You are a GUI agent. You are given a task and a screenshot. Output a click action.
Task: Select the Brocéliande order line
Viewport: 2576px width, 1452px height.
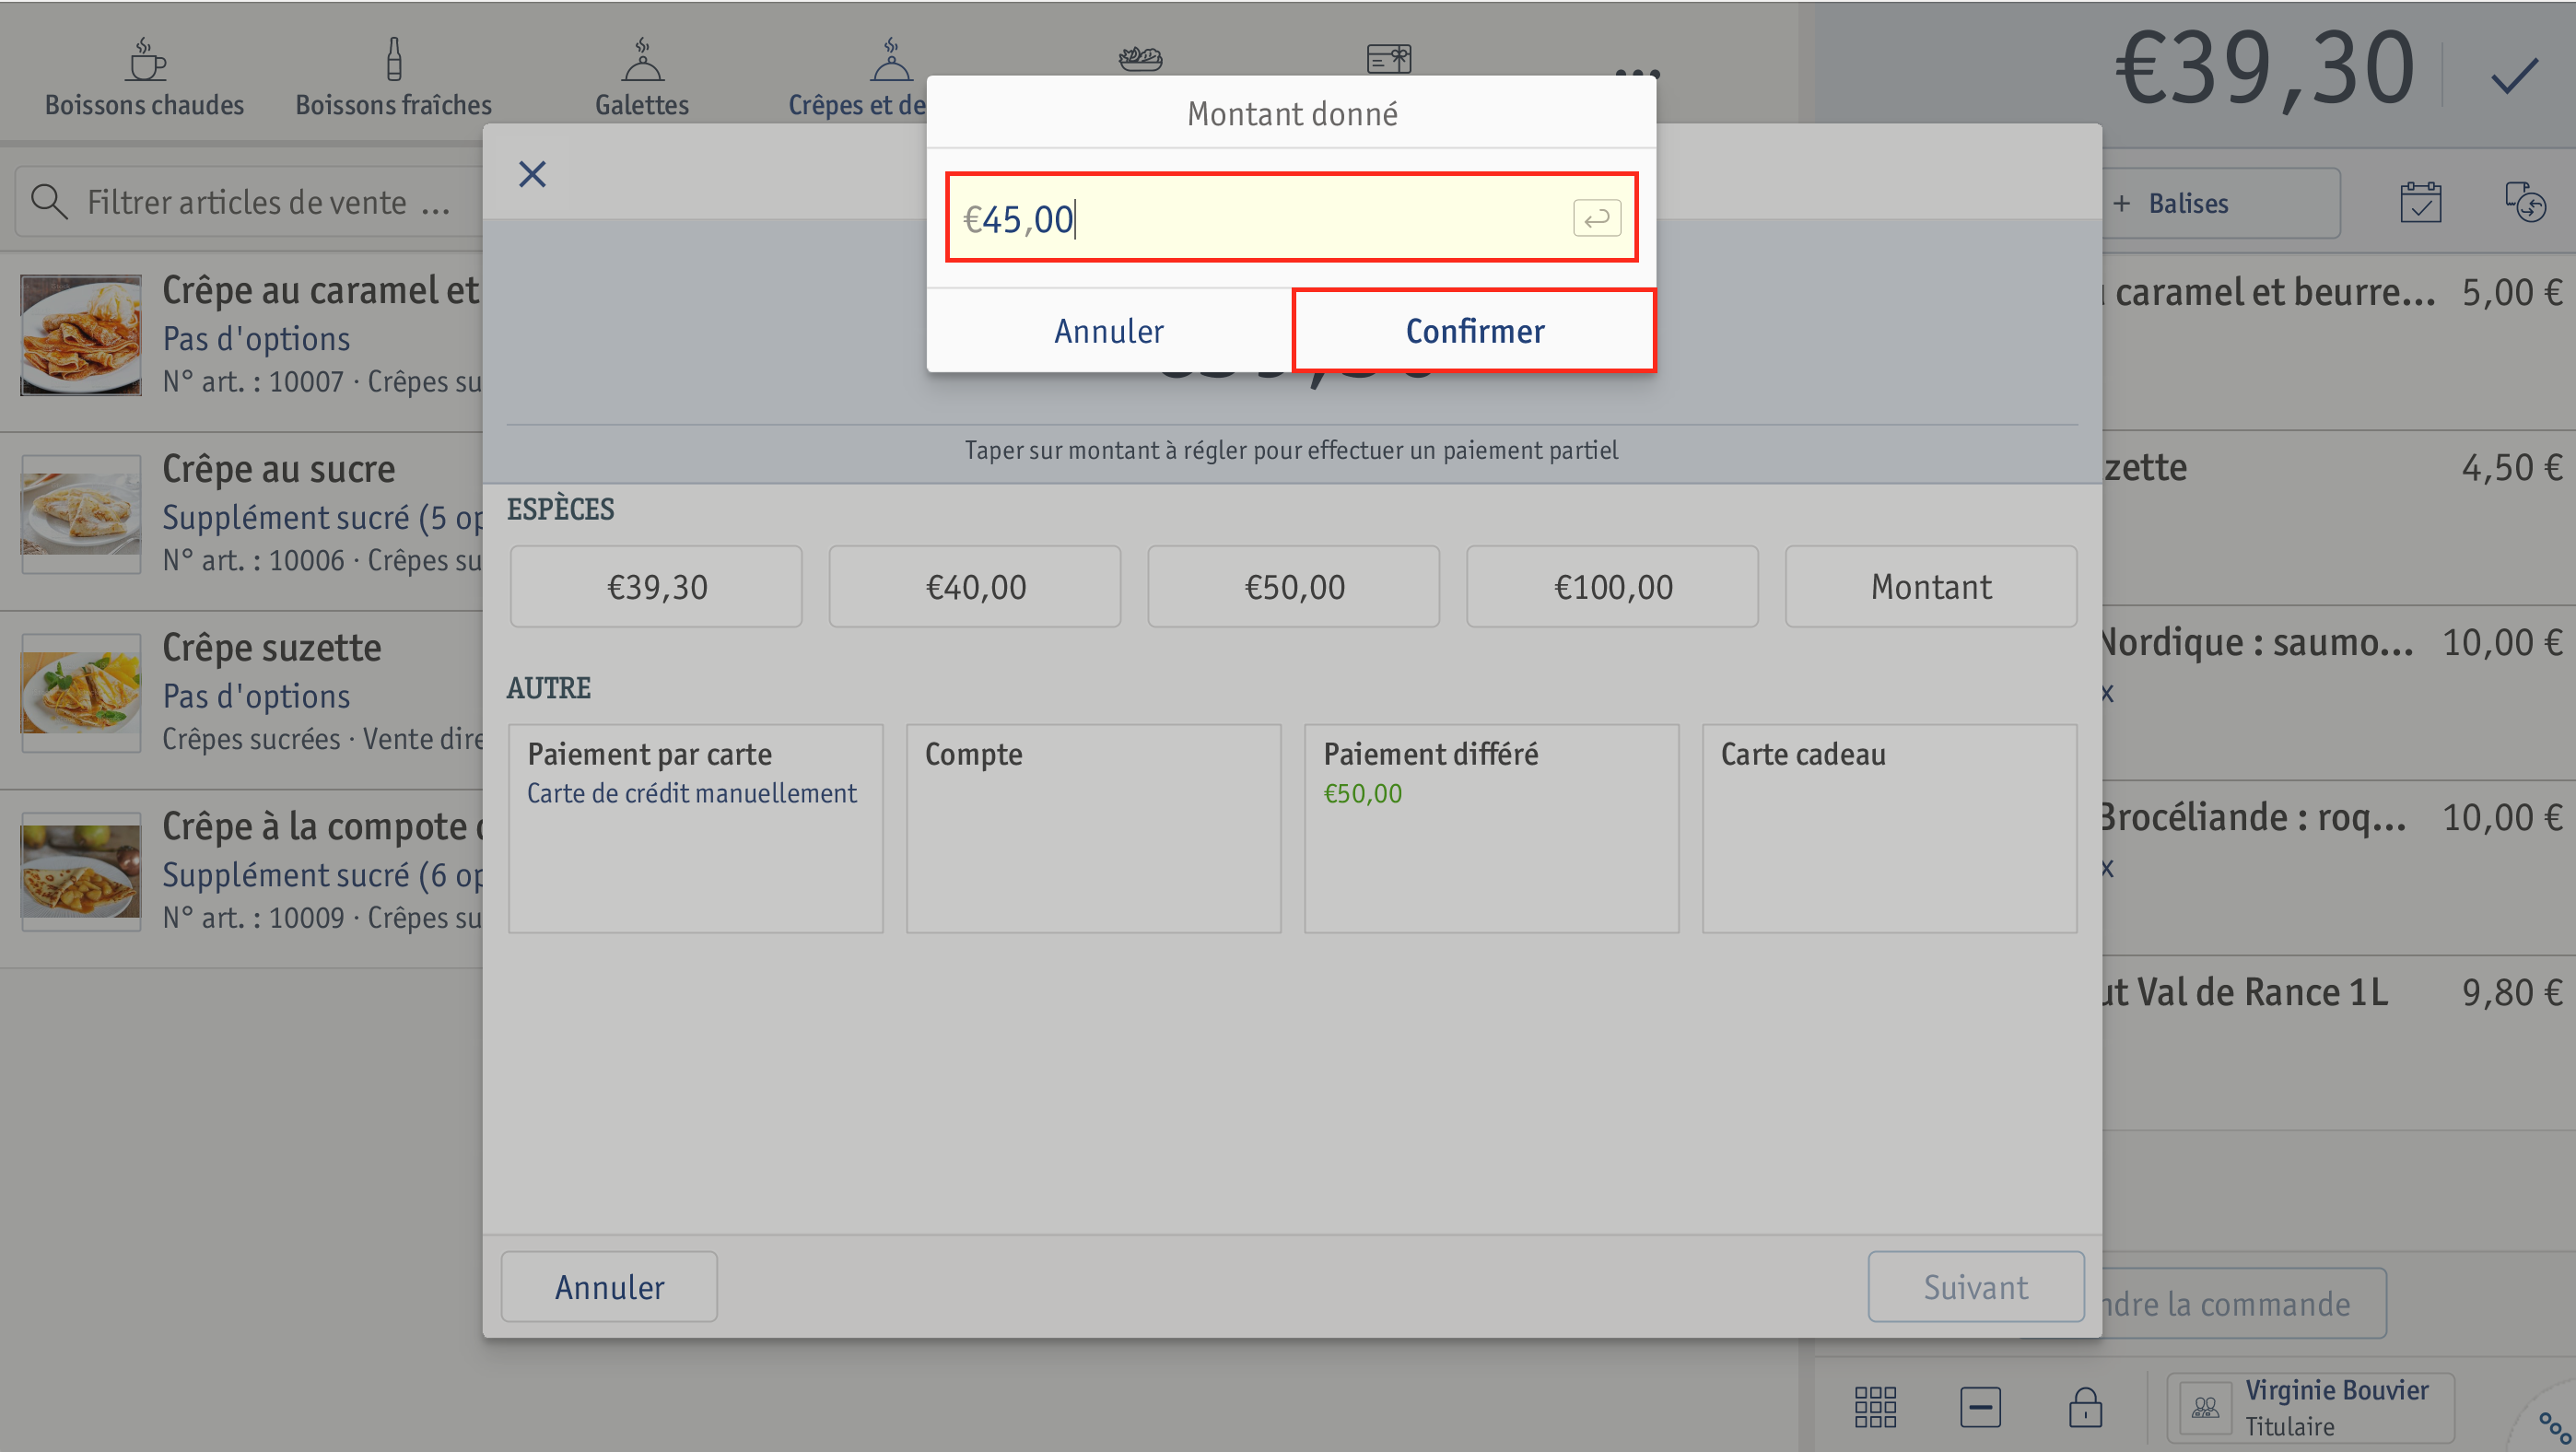[x=2339, y=868]
